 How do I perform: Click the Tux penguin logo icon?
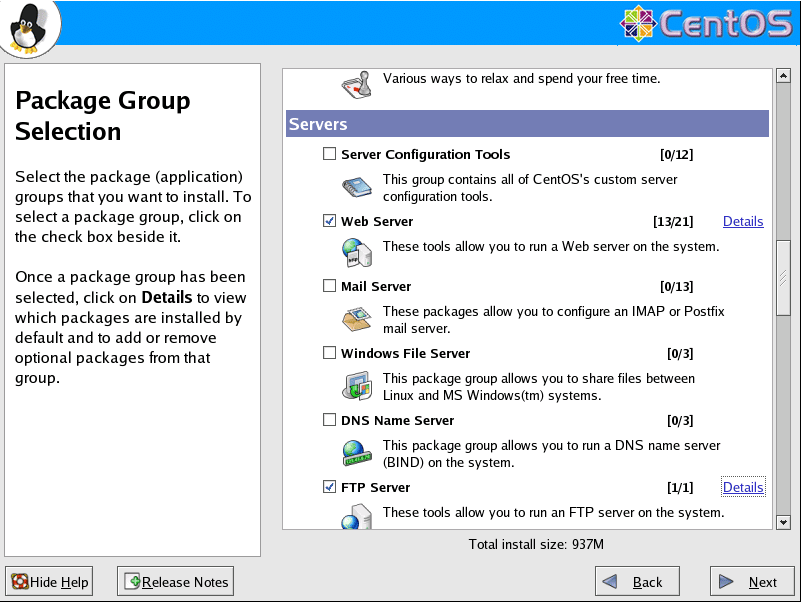tap(28, 28)
